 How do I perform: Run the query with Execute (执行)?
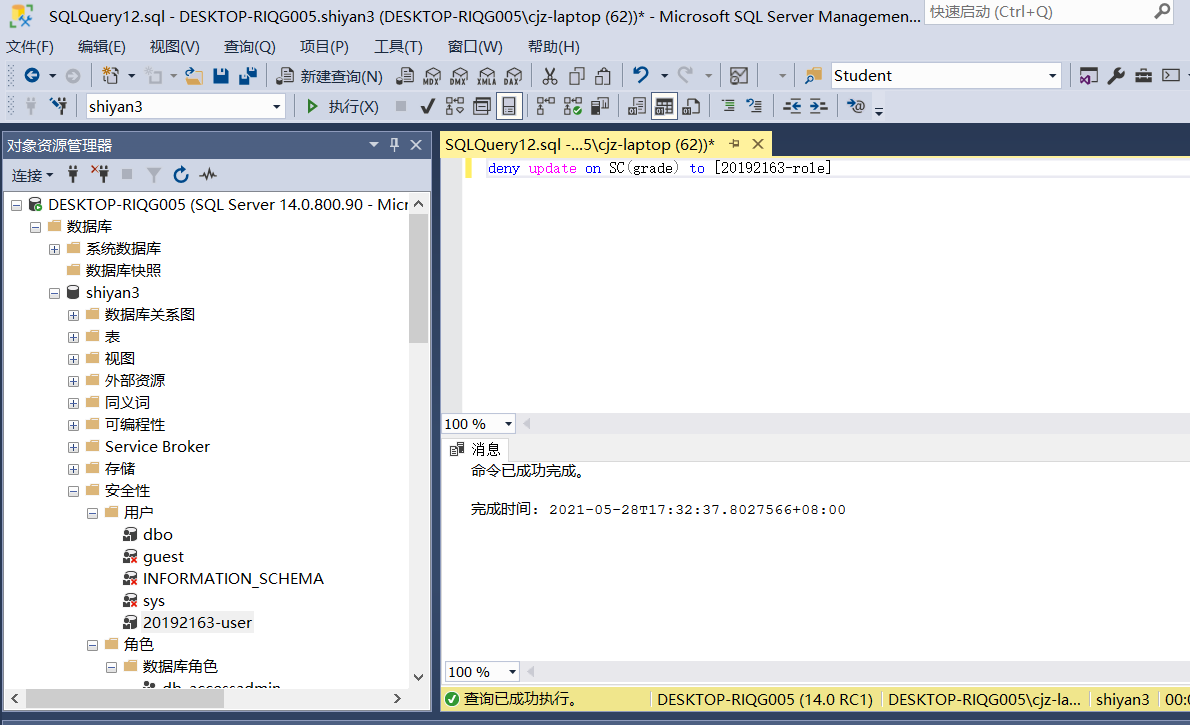click(x=342, y=106)
